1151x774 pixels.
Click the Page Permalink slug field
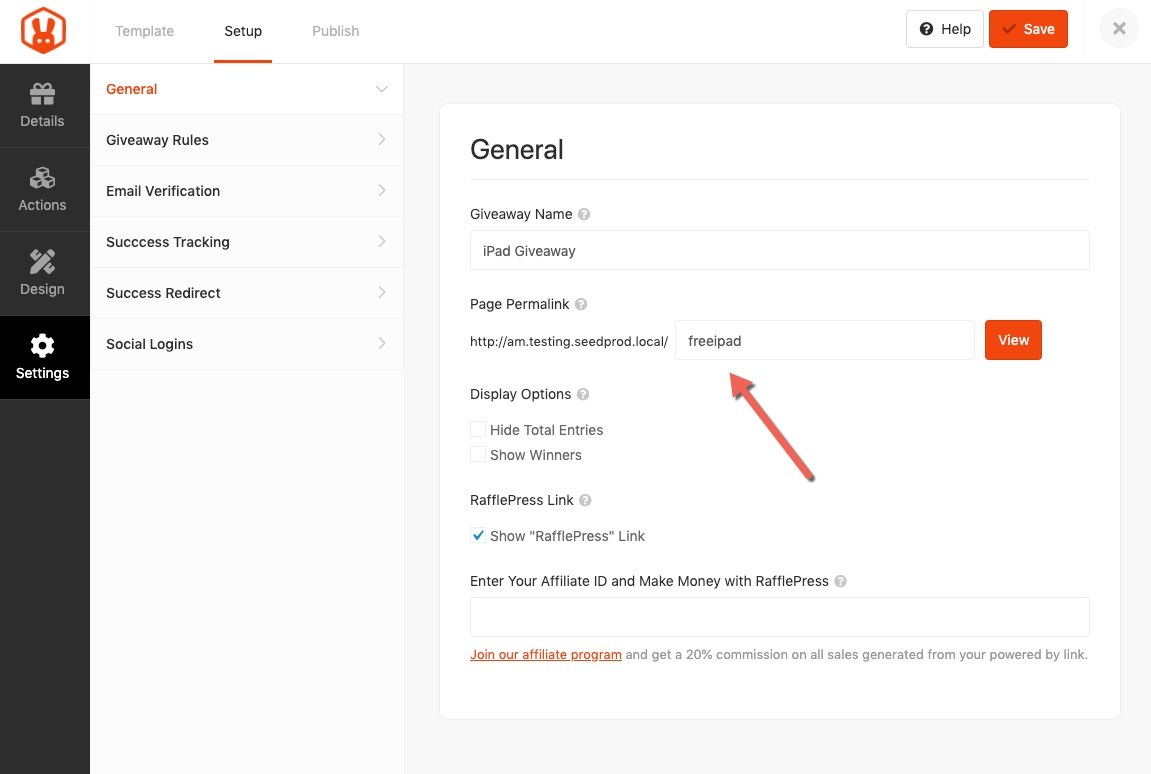824,340
